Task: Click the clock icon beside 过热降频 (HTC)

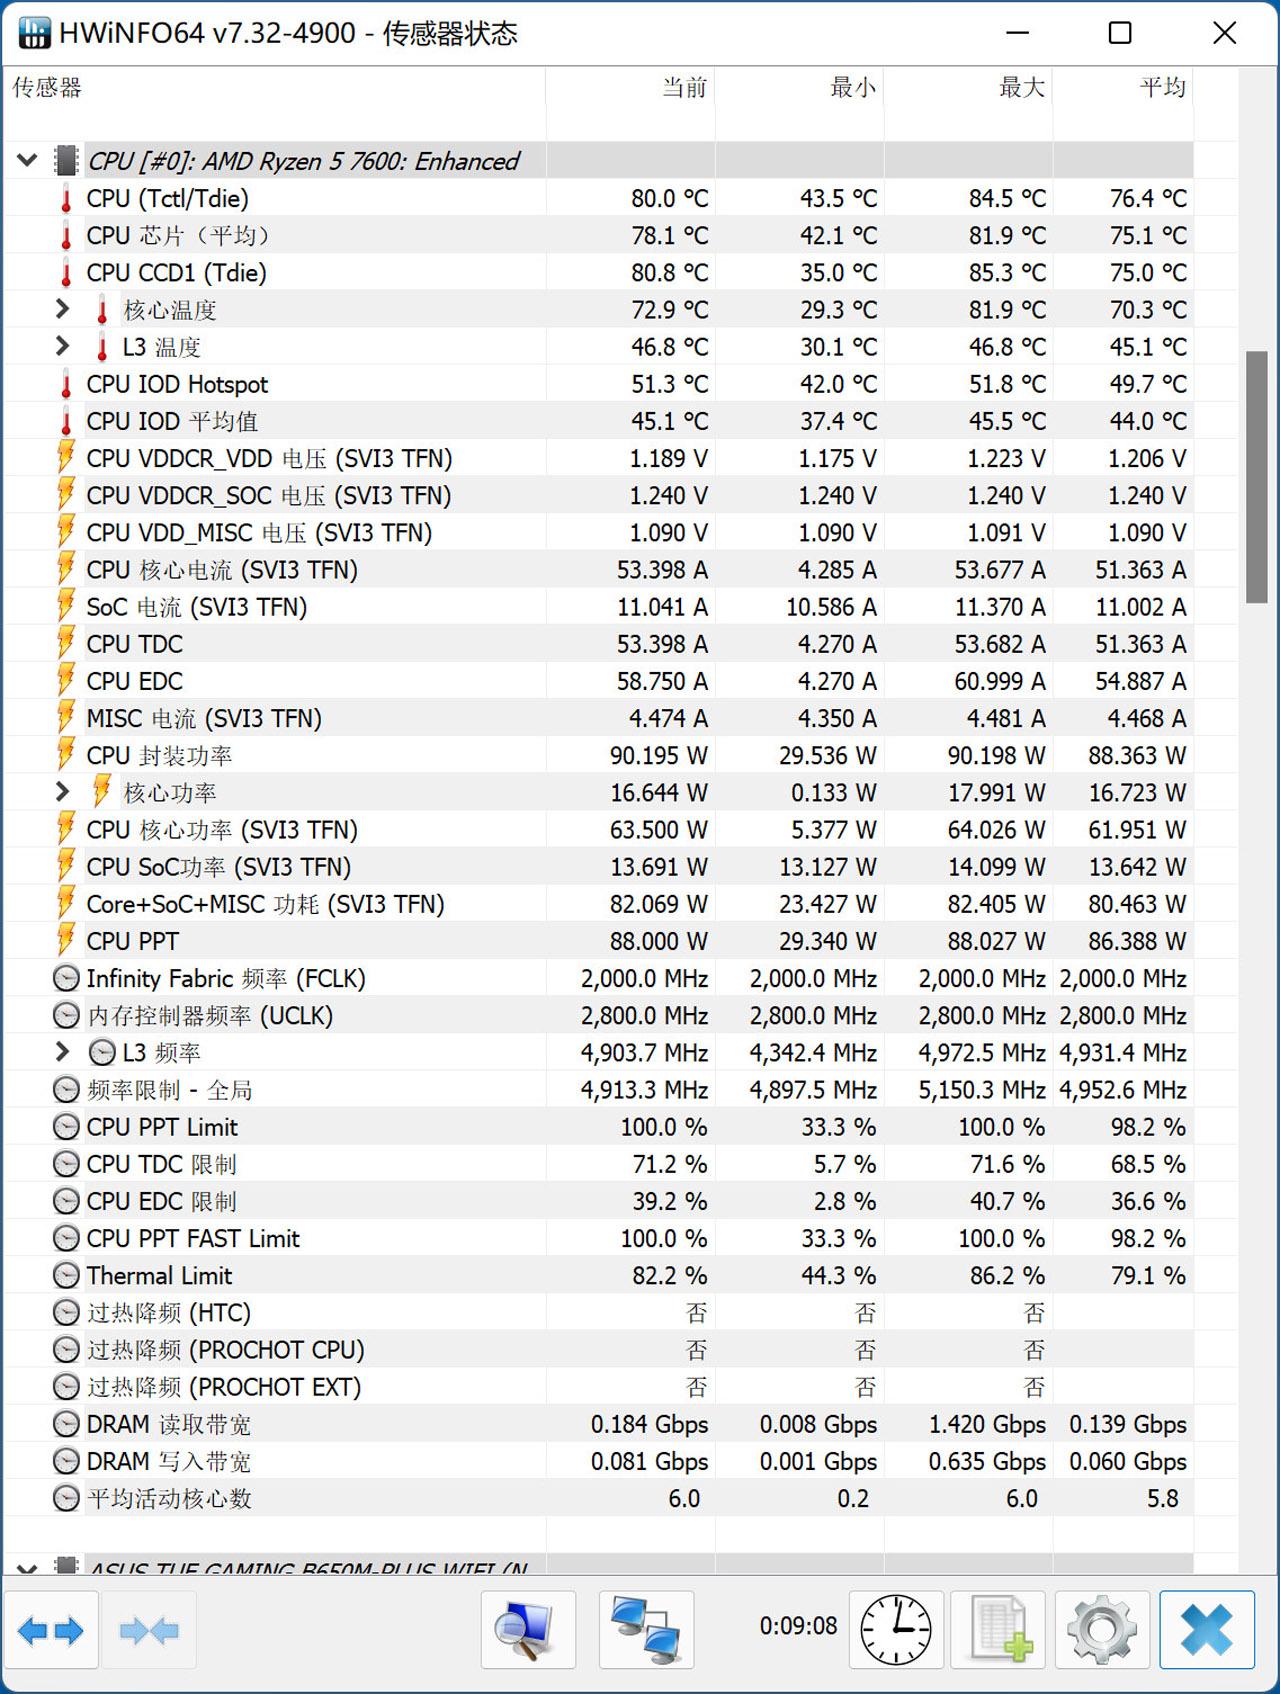Action: [x=66, y=1313]
